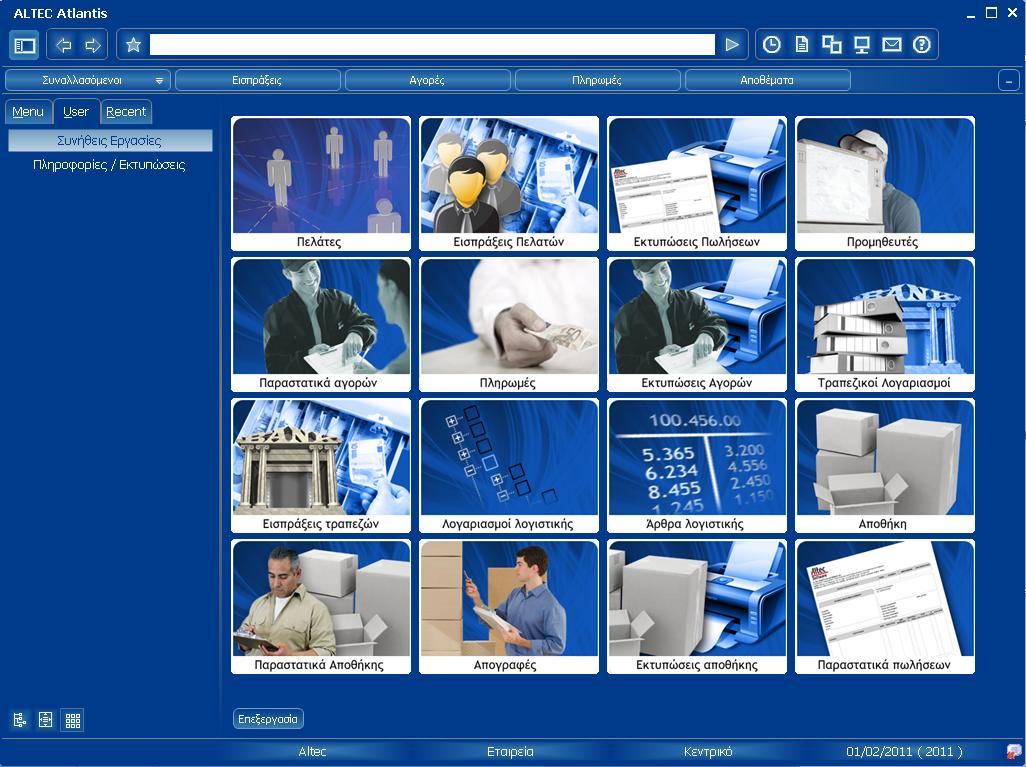Select Πληροφορίες / Εκτυπώσεις in sidebar
This screenshot has width=1026, height=767.
click(x=110, y=165)
